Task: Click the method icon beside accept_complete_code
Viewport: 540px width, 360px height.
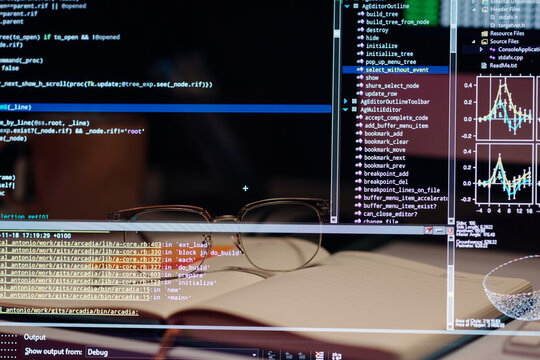Action: click(x=359, y=117)
